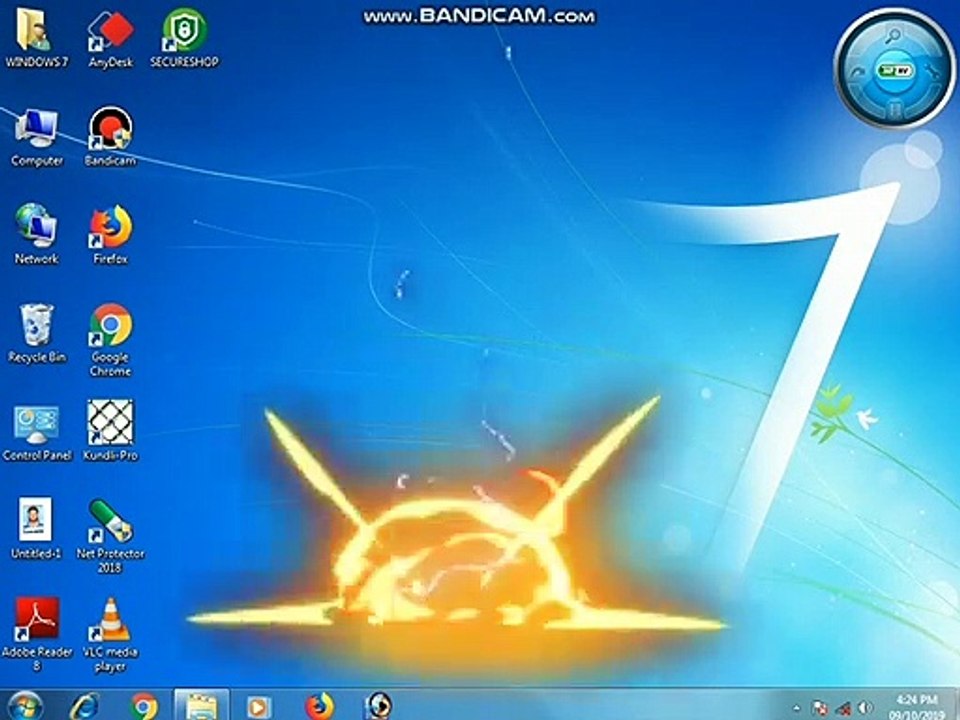The image size is (960, 720).
Task: Open the round media app in taskbar
Action: tap(378, 707)
